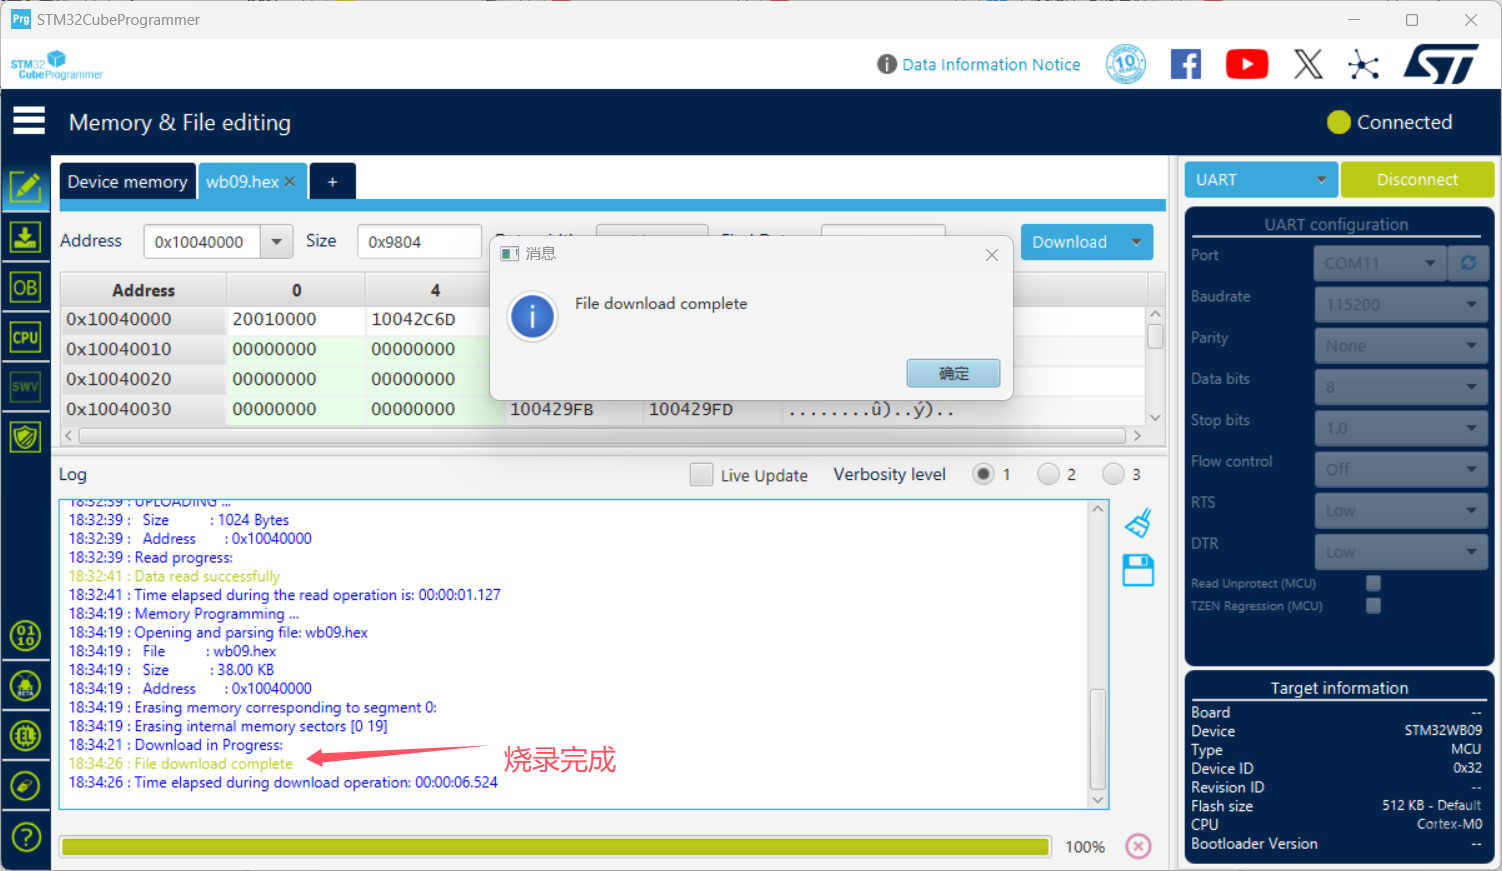Viewport: 1502px width, 871px height.
Task: Add a new tab with plus
Action: click(333, 181)
